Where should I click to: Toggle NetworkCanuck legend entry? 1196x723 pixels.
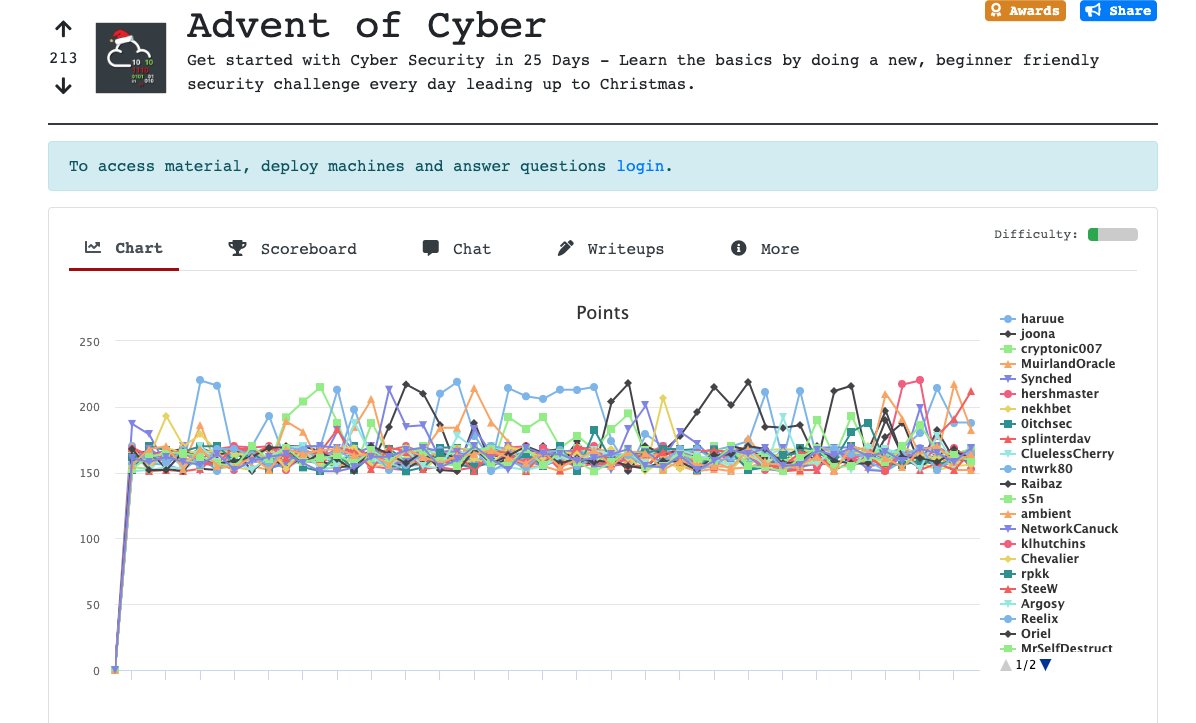[x=1059, y=529]
